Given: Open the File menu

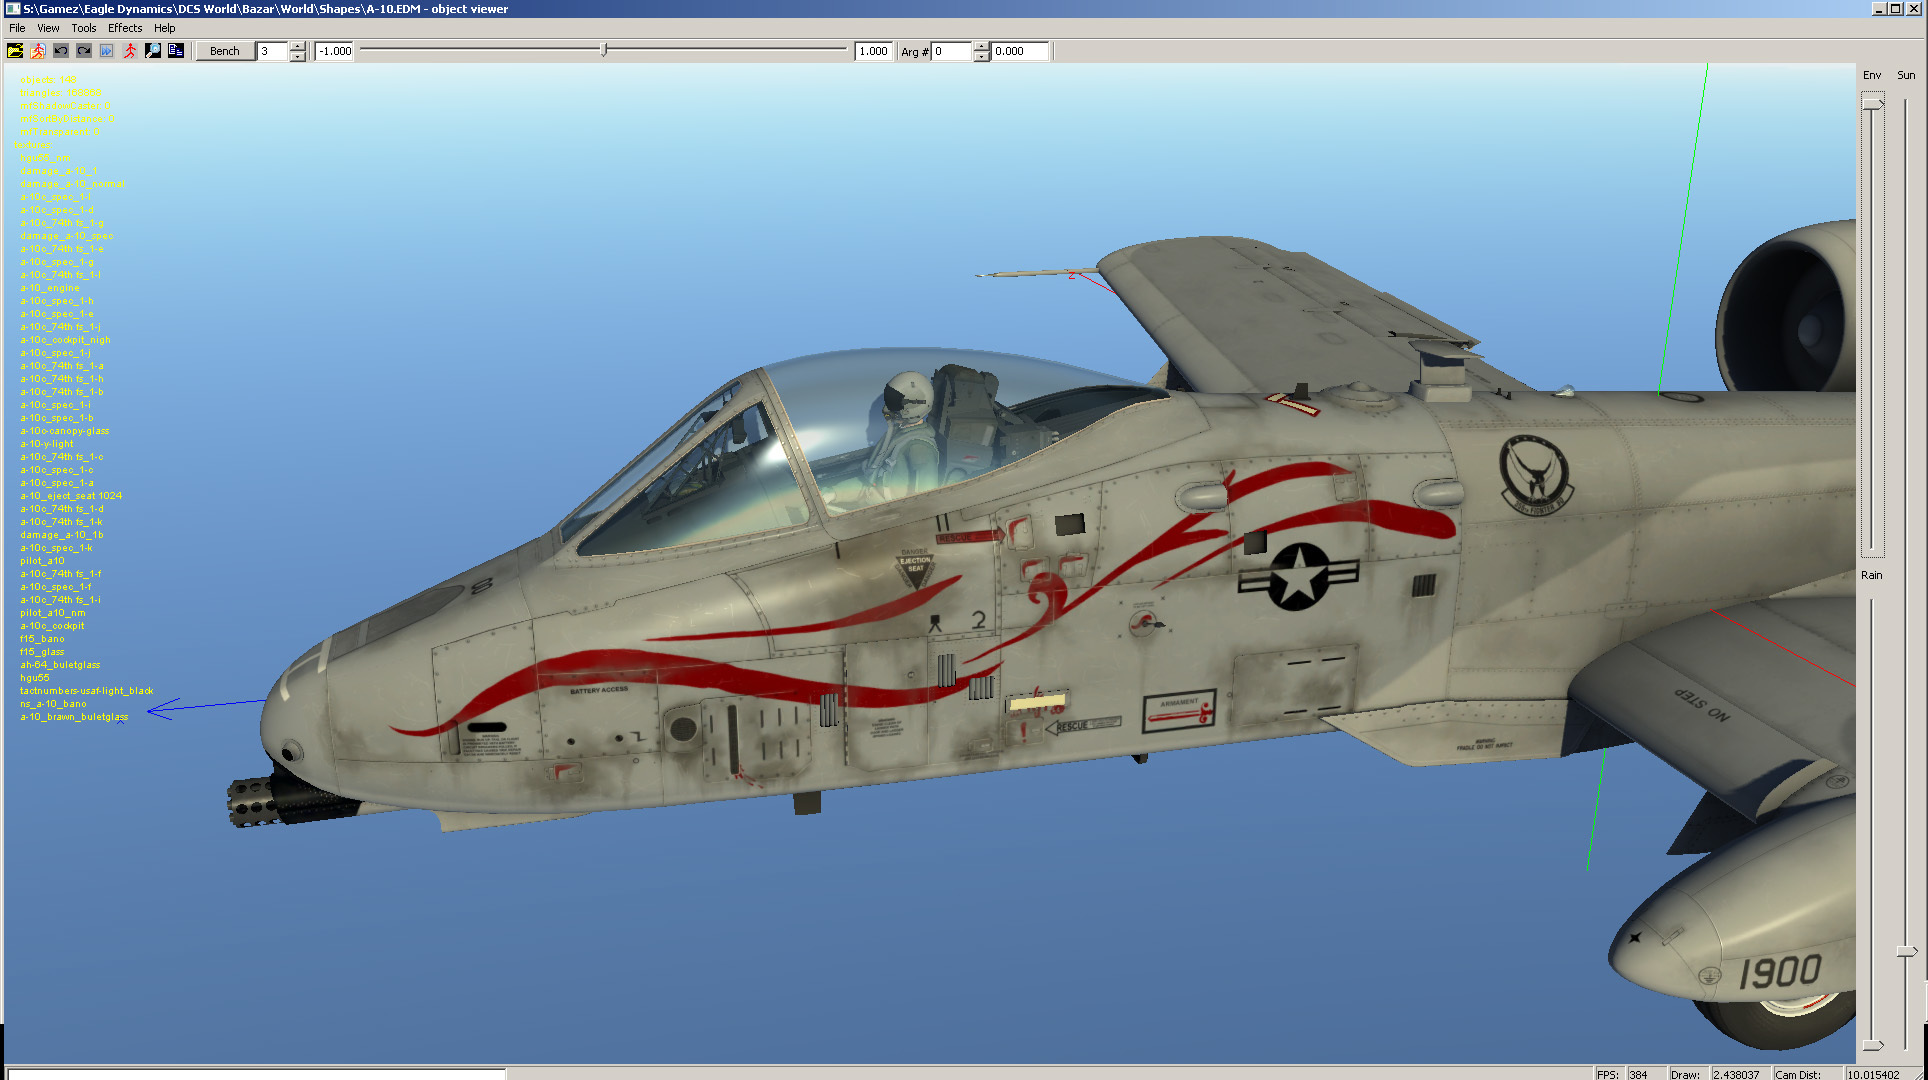Looking at the screenshot, I should point(17,28).
